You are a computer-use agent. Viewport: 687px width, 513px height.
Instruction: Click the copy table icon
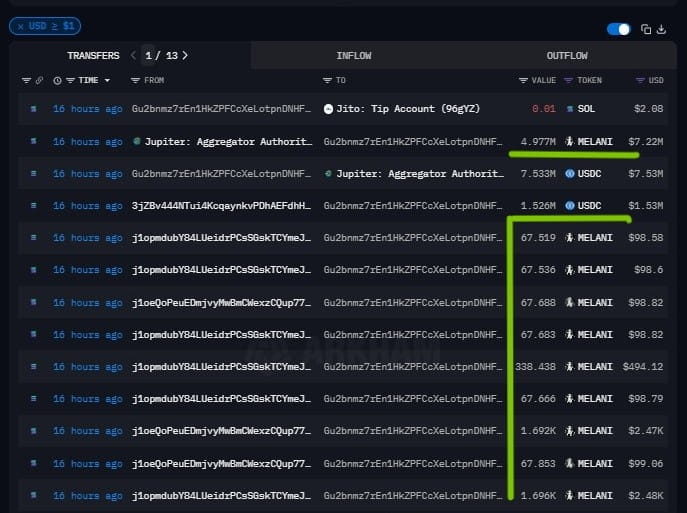645,29
